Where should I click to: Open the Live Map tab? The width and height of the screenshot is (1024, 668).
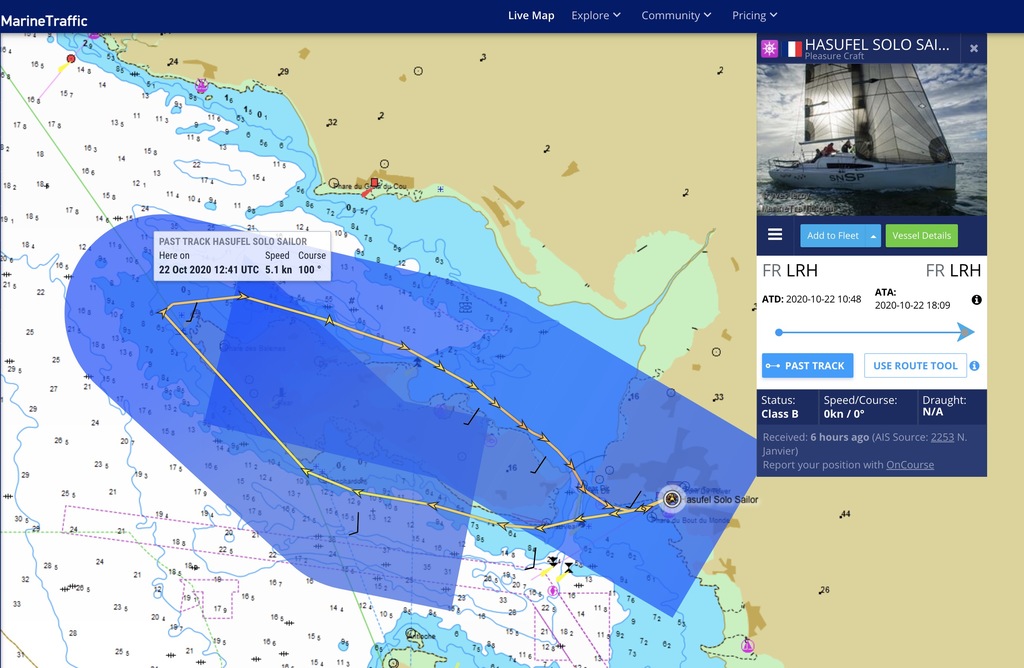(531, 15)
